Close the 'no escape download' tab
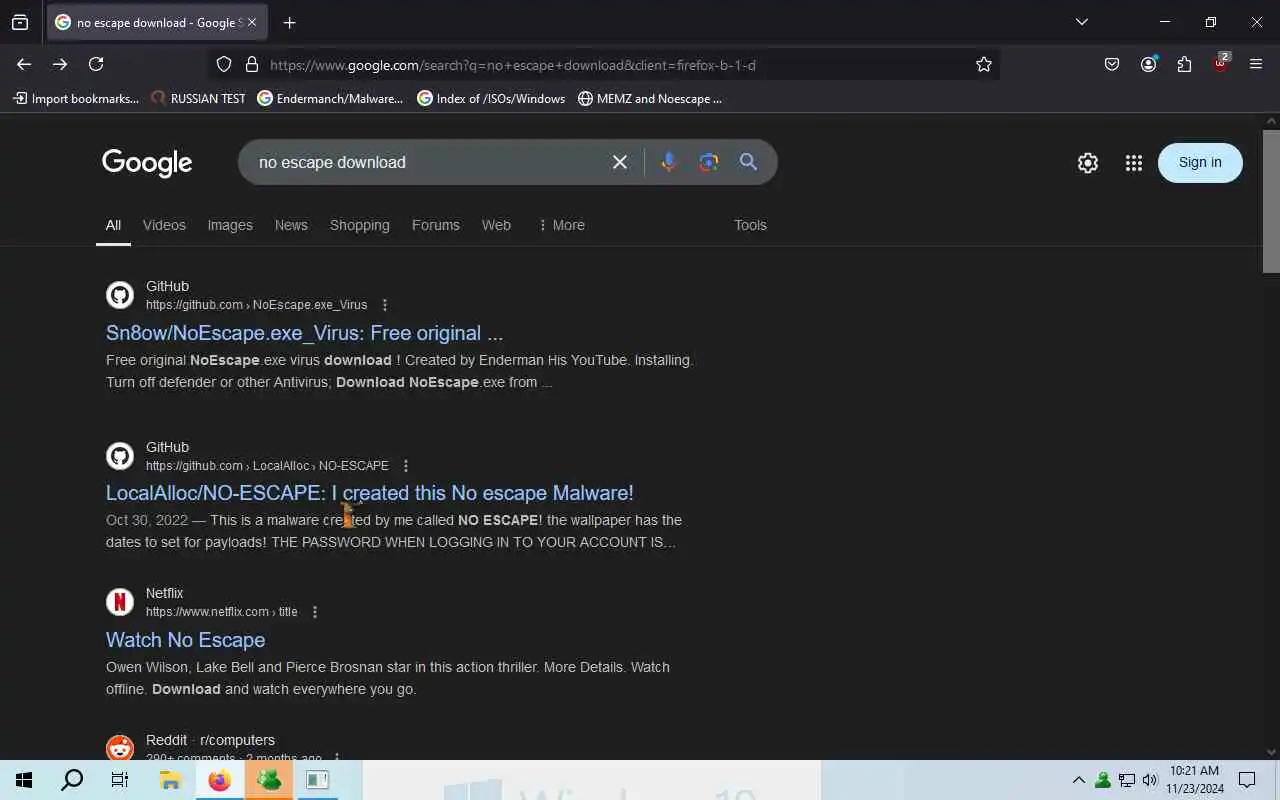The width and height of the screenshot is (1280, 800). tap(251, 22)
